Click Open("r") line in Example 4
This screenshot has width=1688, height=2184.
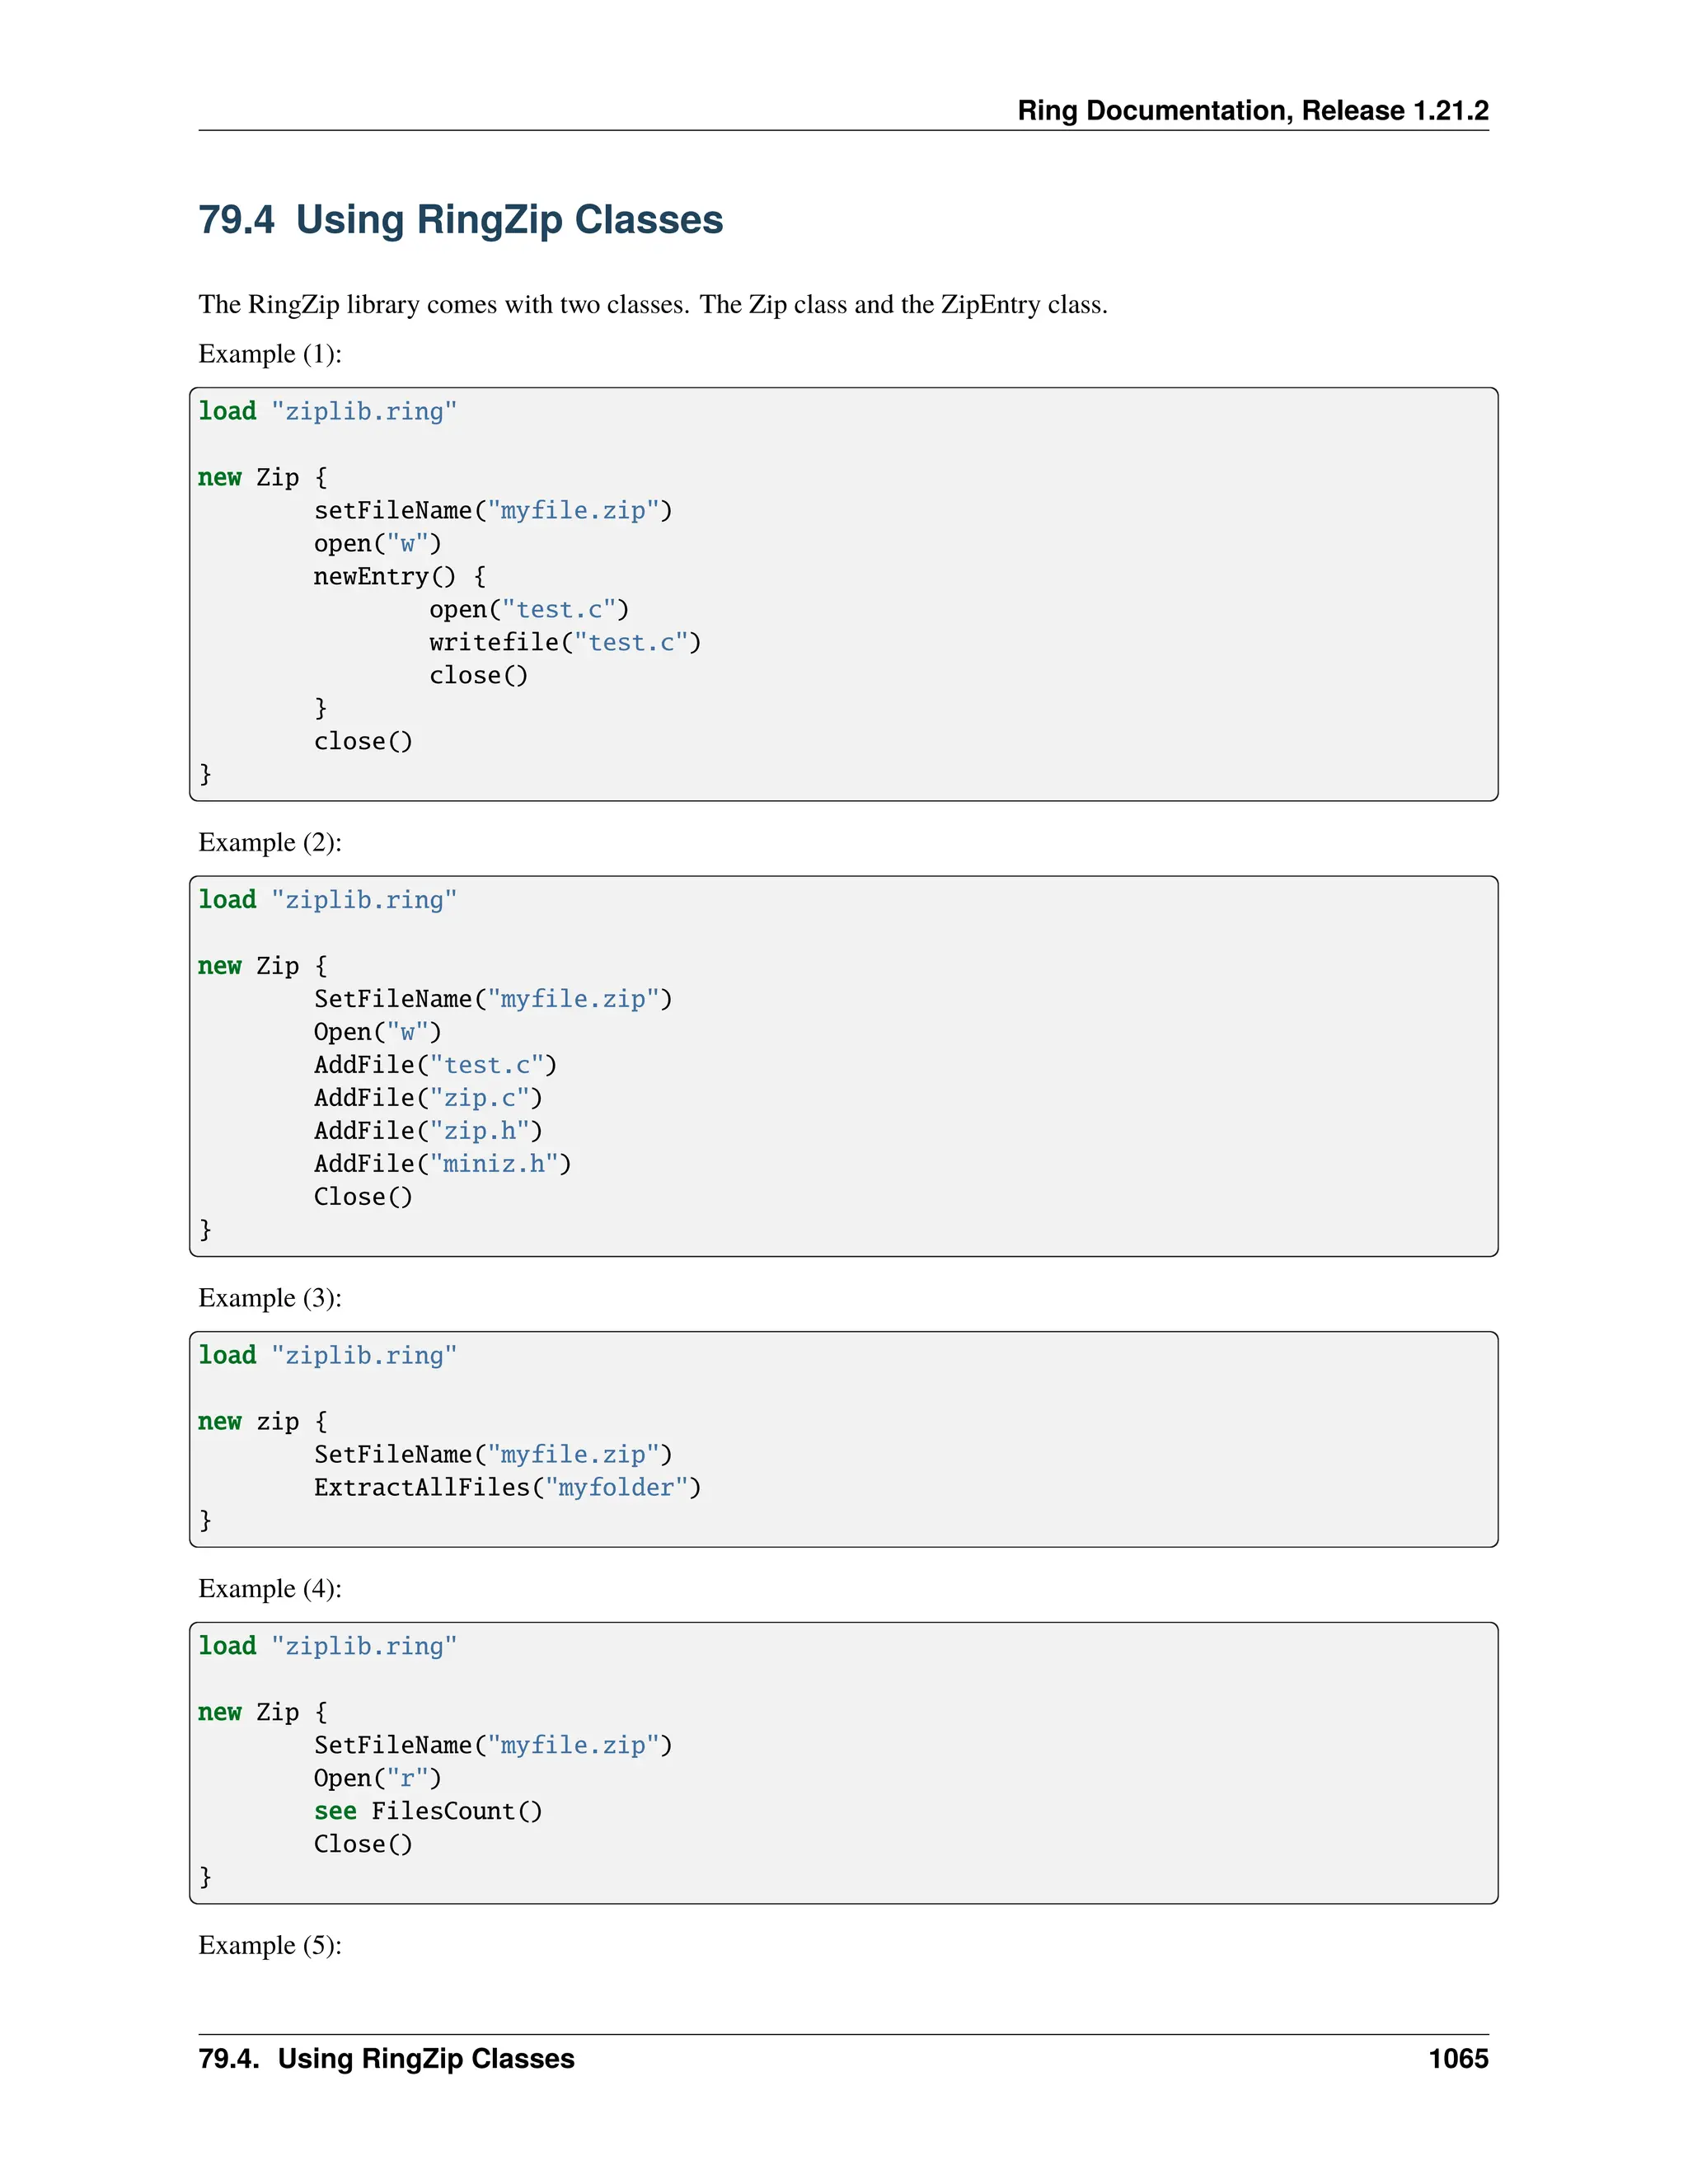coord(377,1778)
